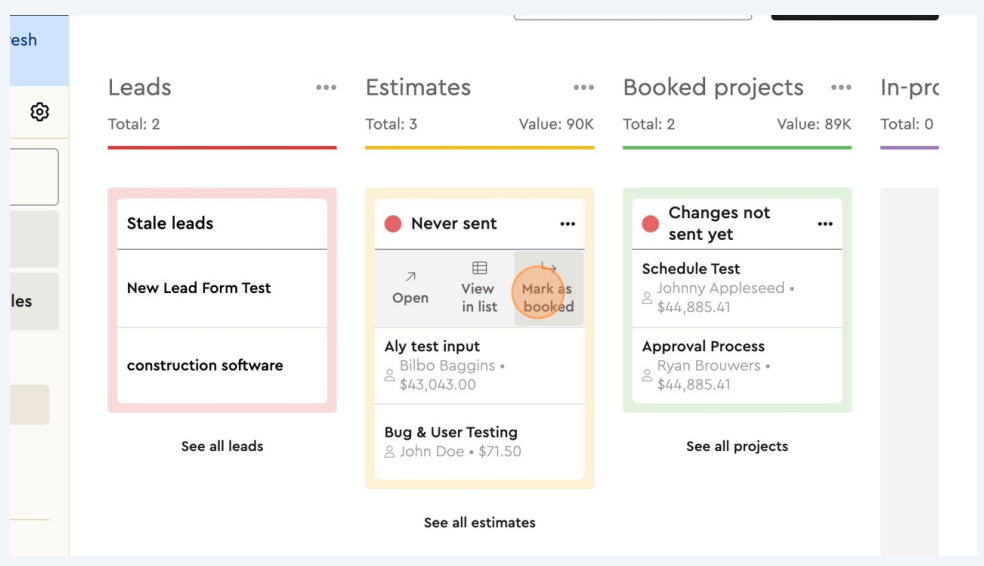Click See all leads link

222,446
